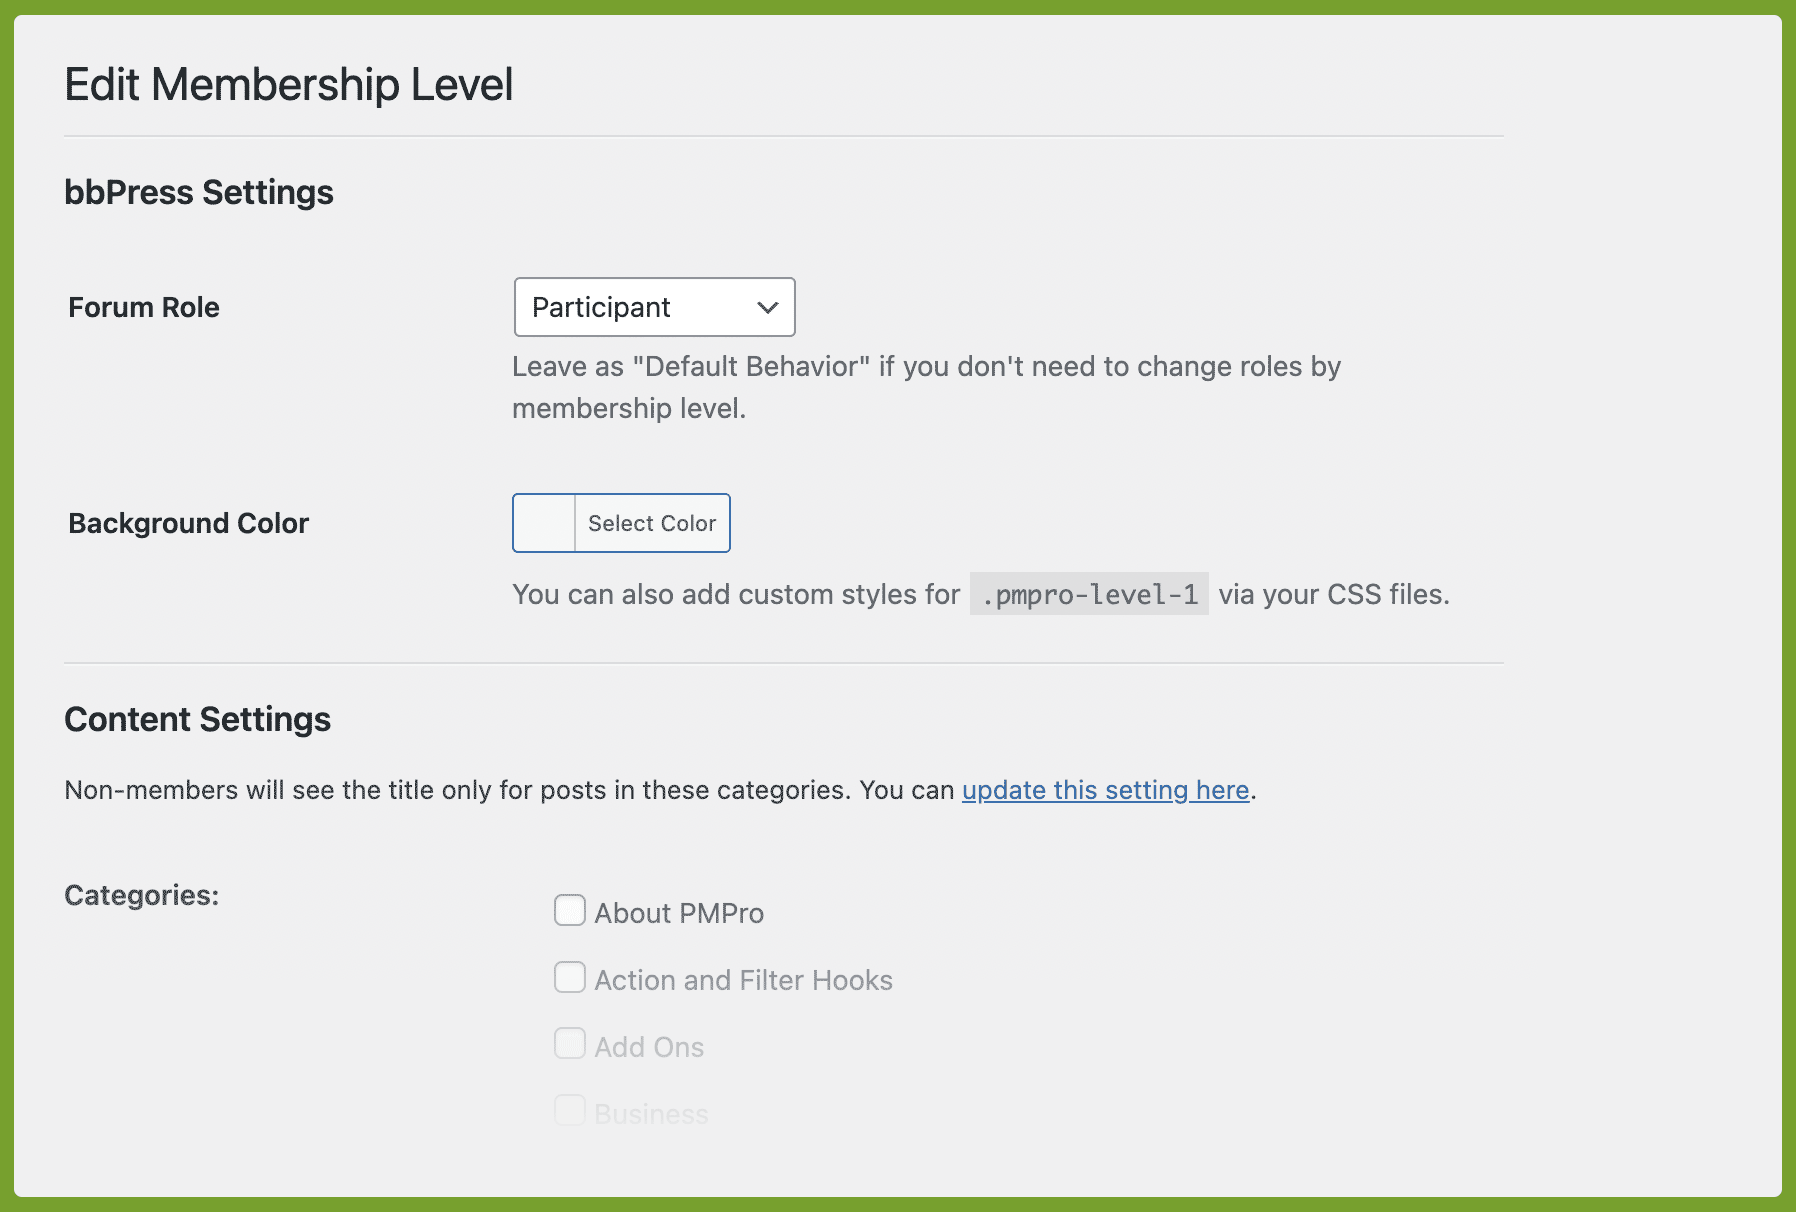
Task: Open the Forum Role dropdown showing Participant
Action: (x=654, y=307)
